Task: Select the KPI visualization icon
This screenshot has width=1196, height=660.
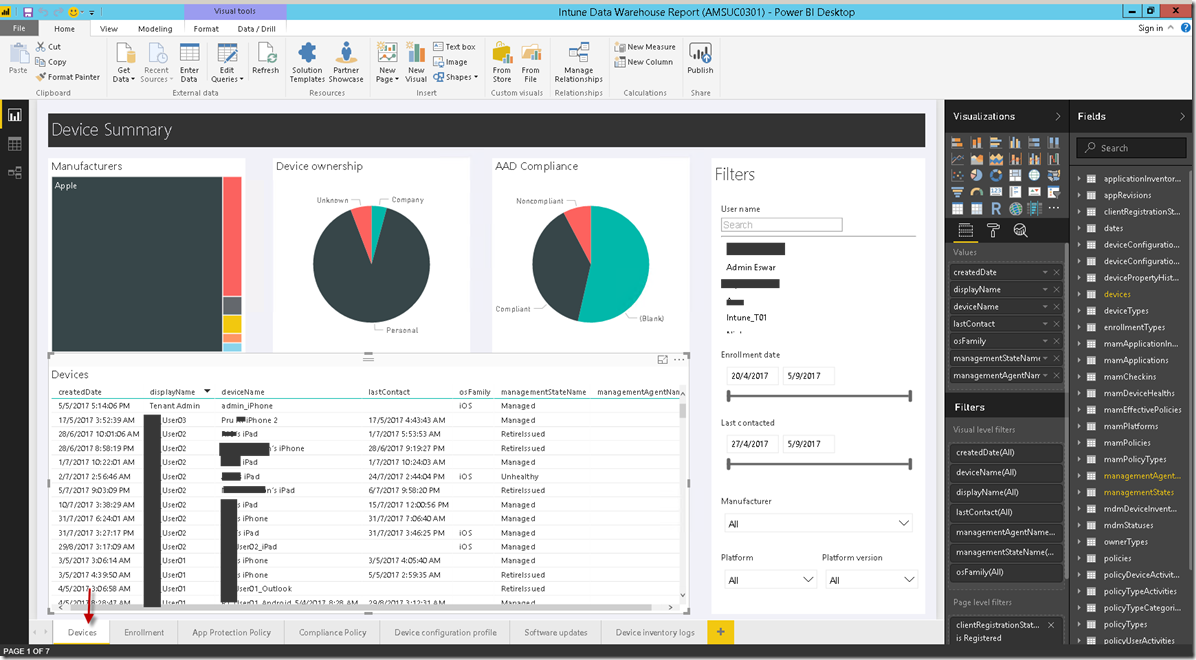Action: 1034,192
